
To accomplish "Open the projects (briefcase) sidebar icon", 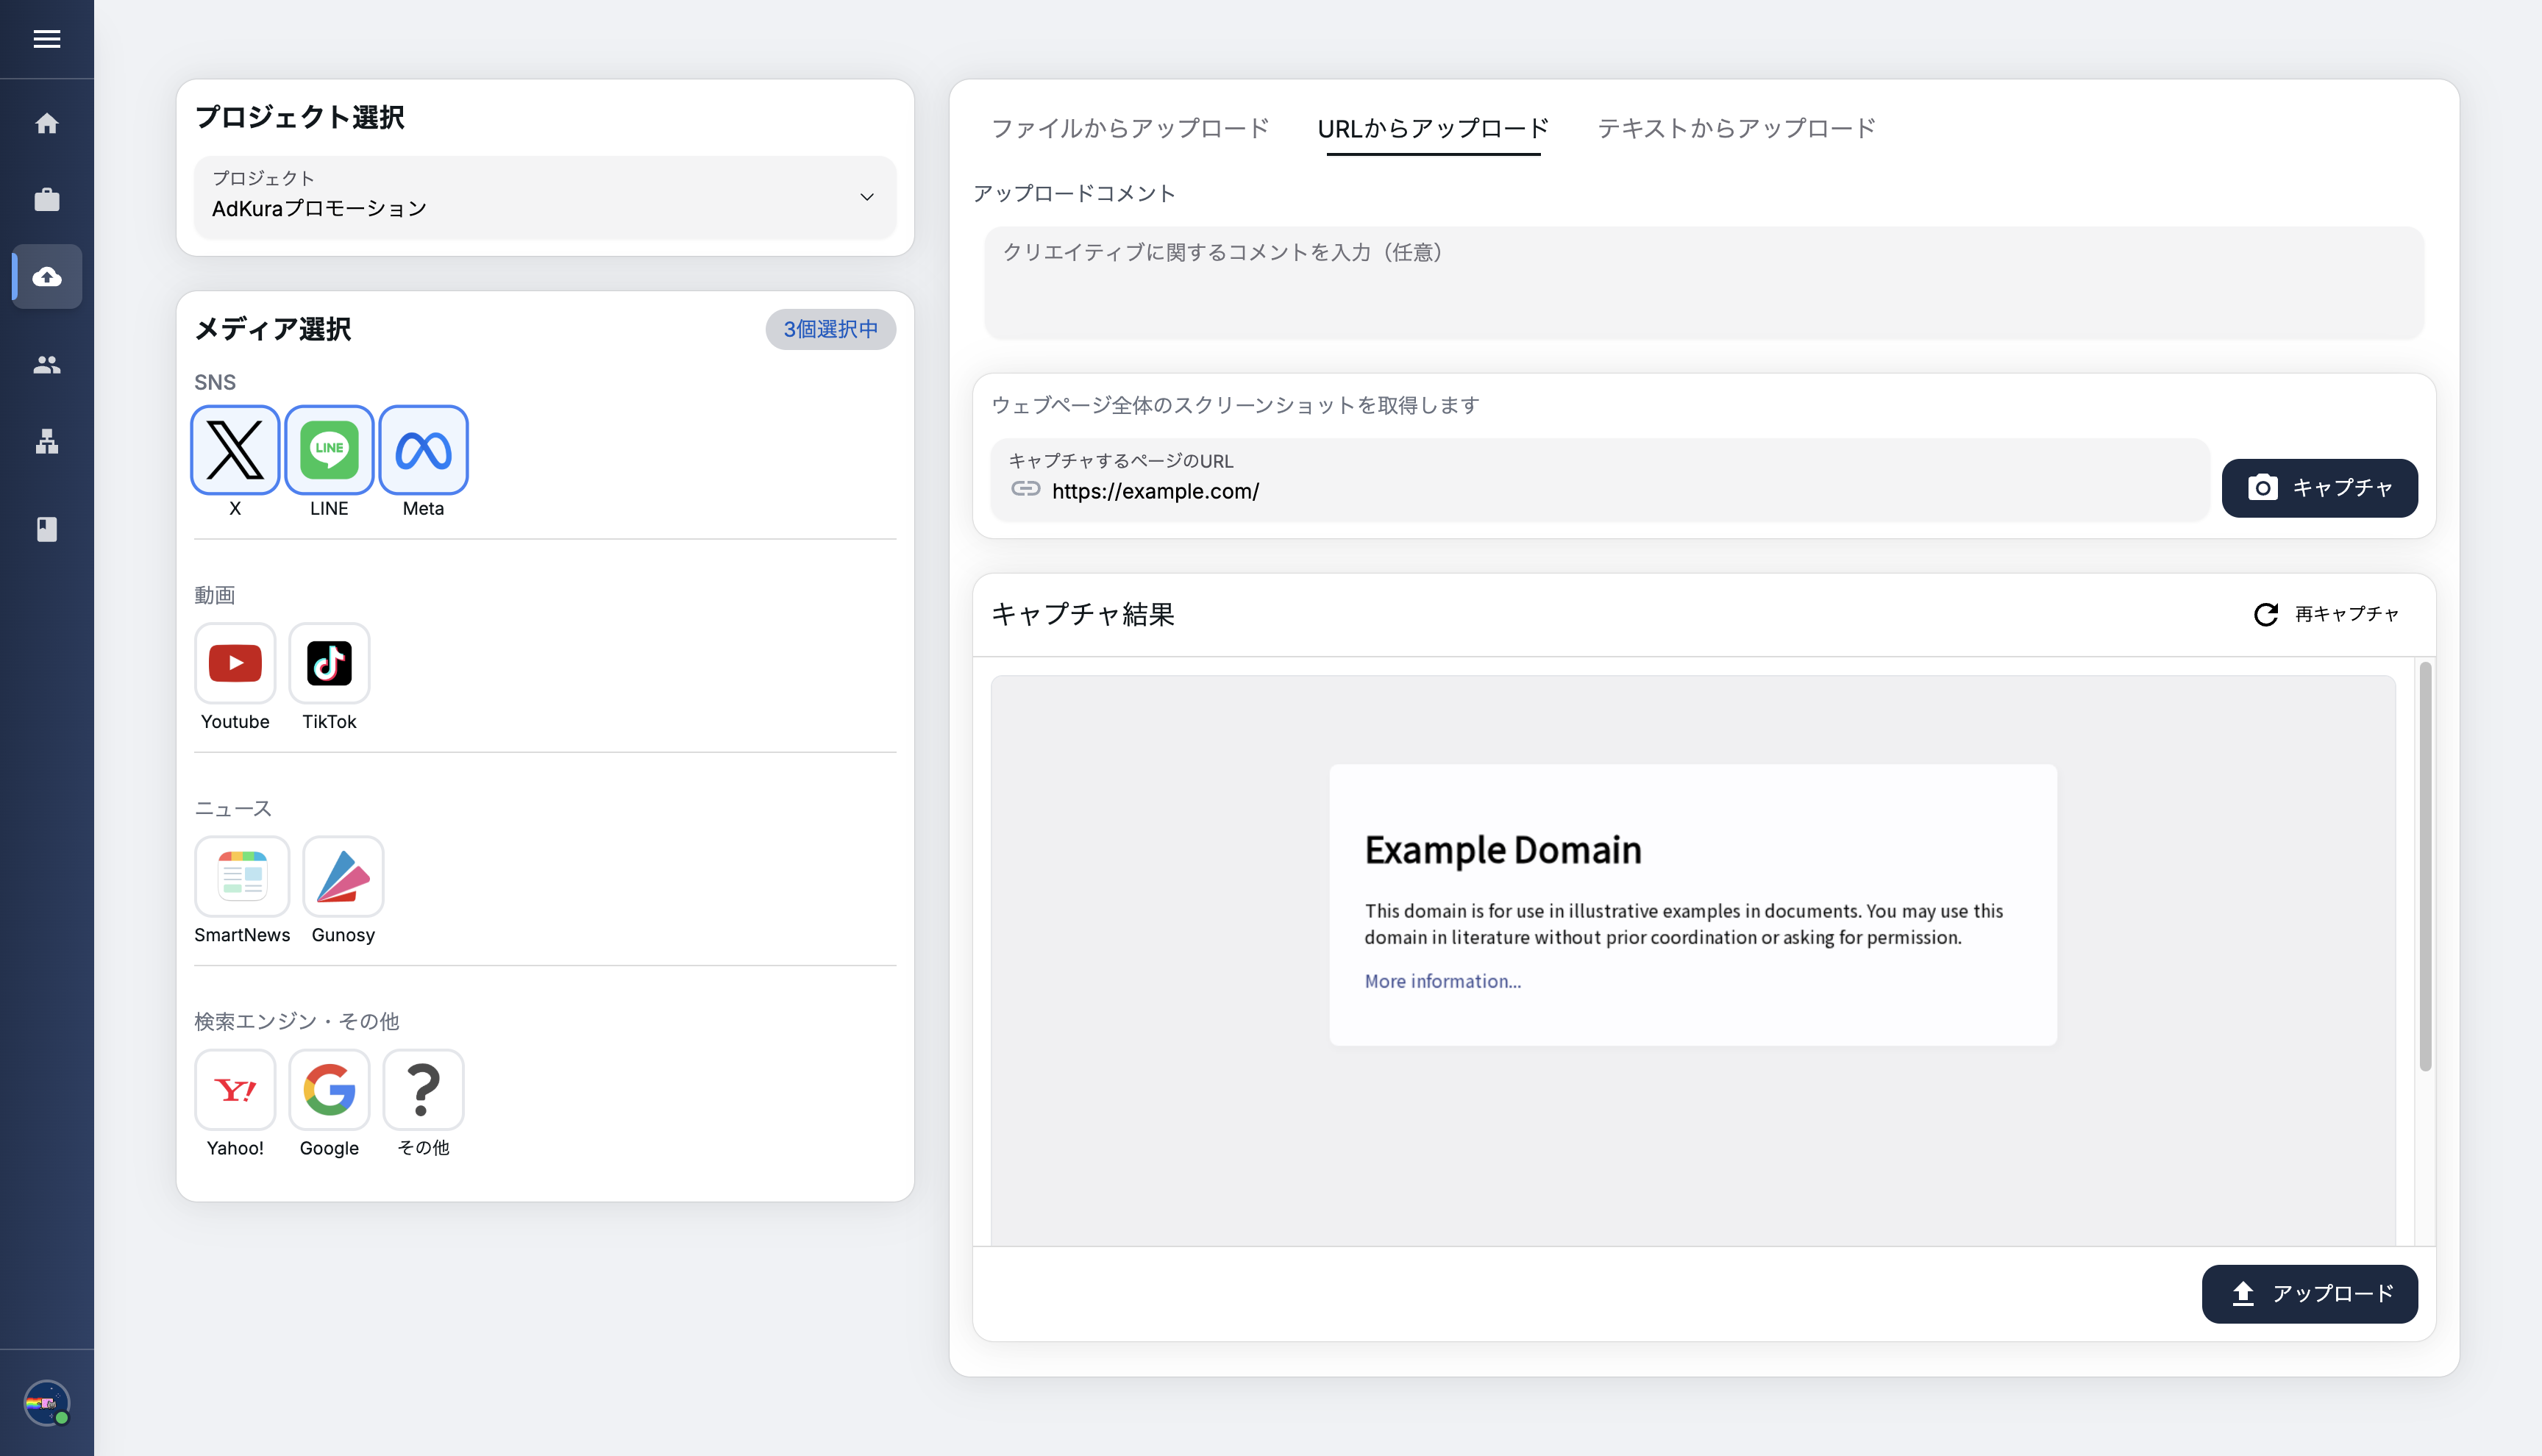I will [x=47, y=199].
